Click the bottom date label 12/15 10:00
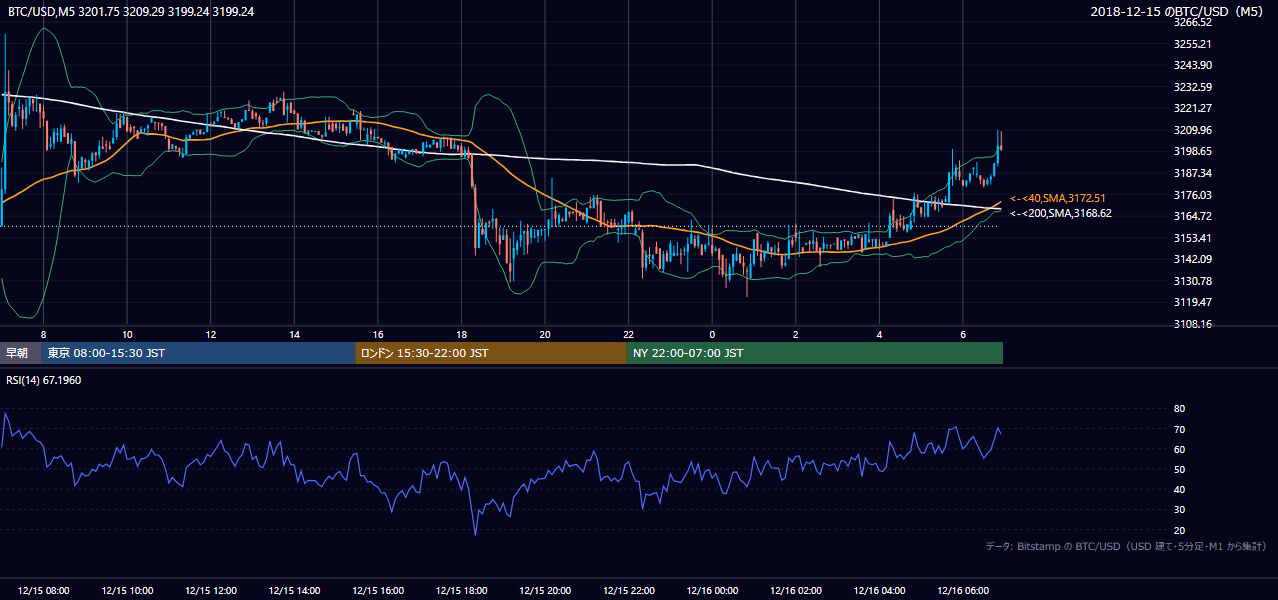Viewport: 1278px width, 600px height. 126,591
